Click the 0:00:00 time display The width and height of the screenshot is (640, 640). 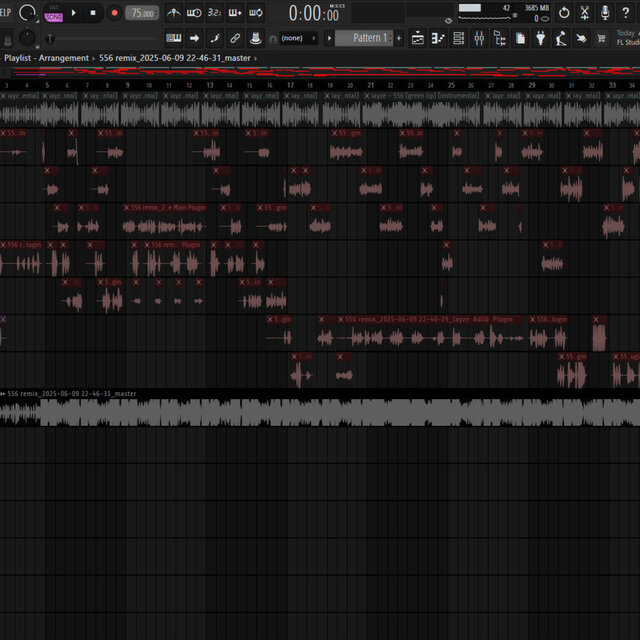314,13
